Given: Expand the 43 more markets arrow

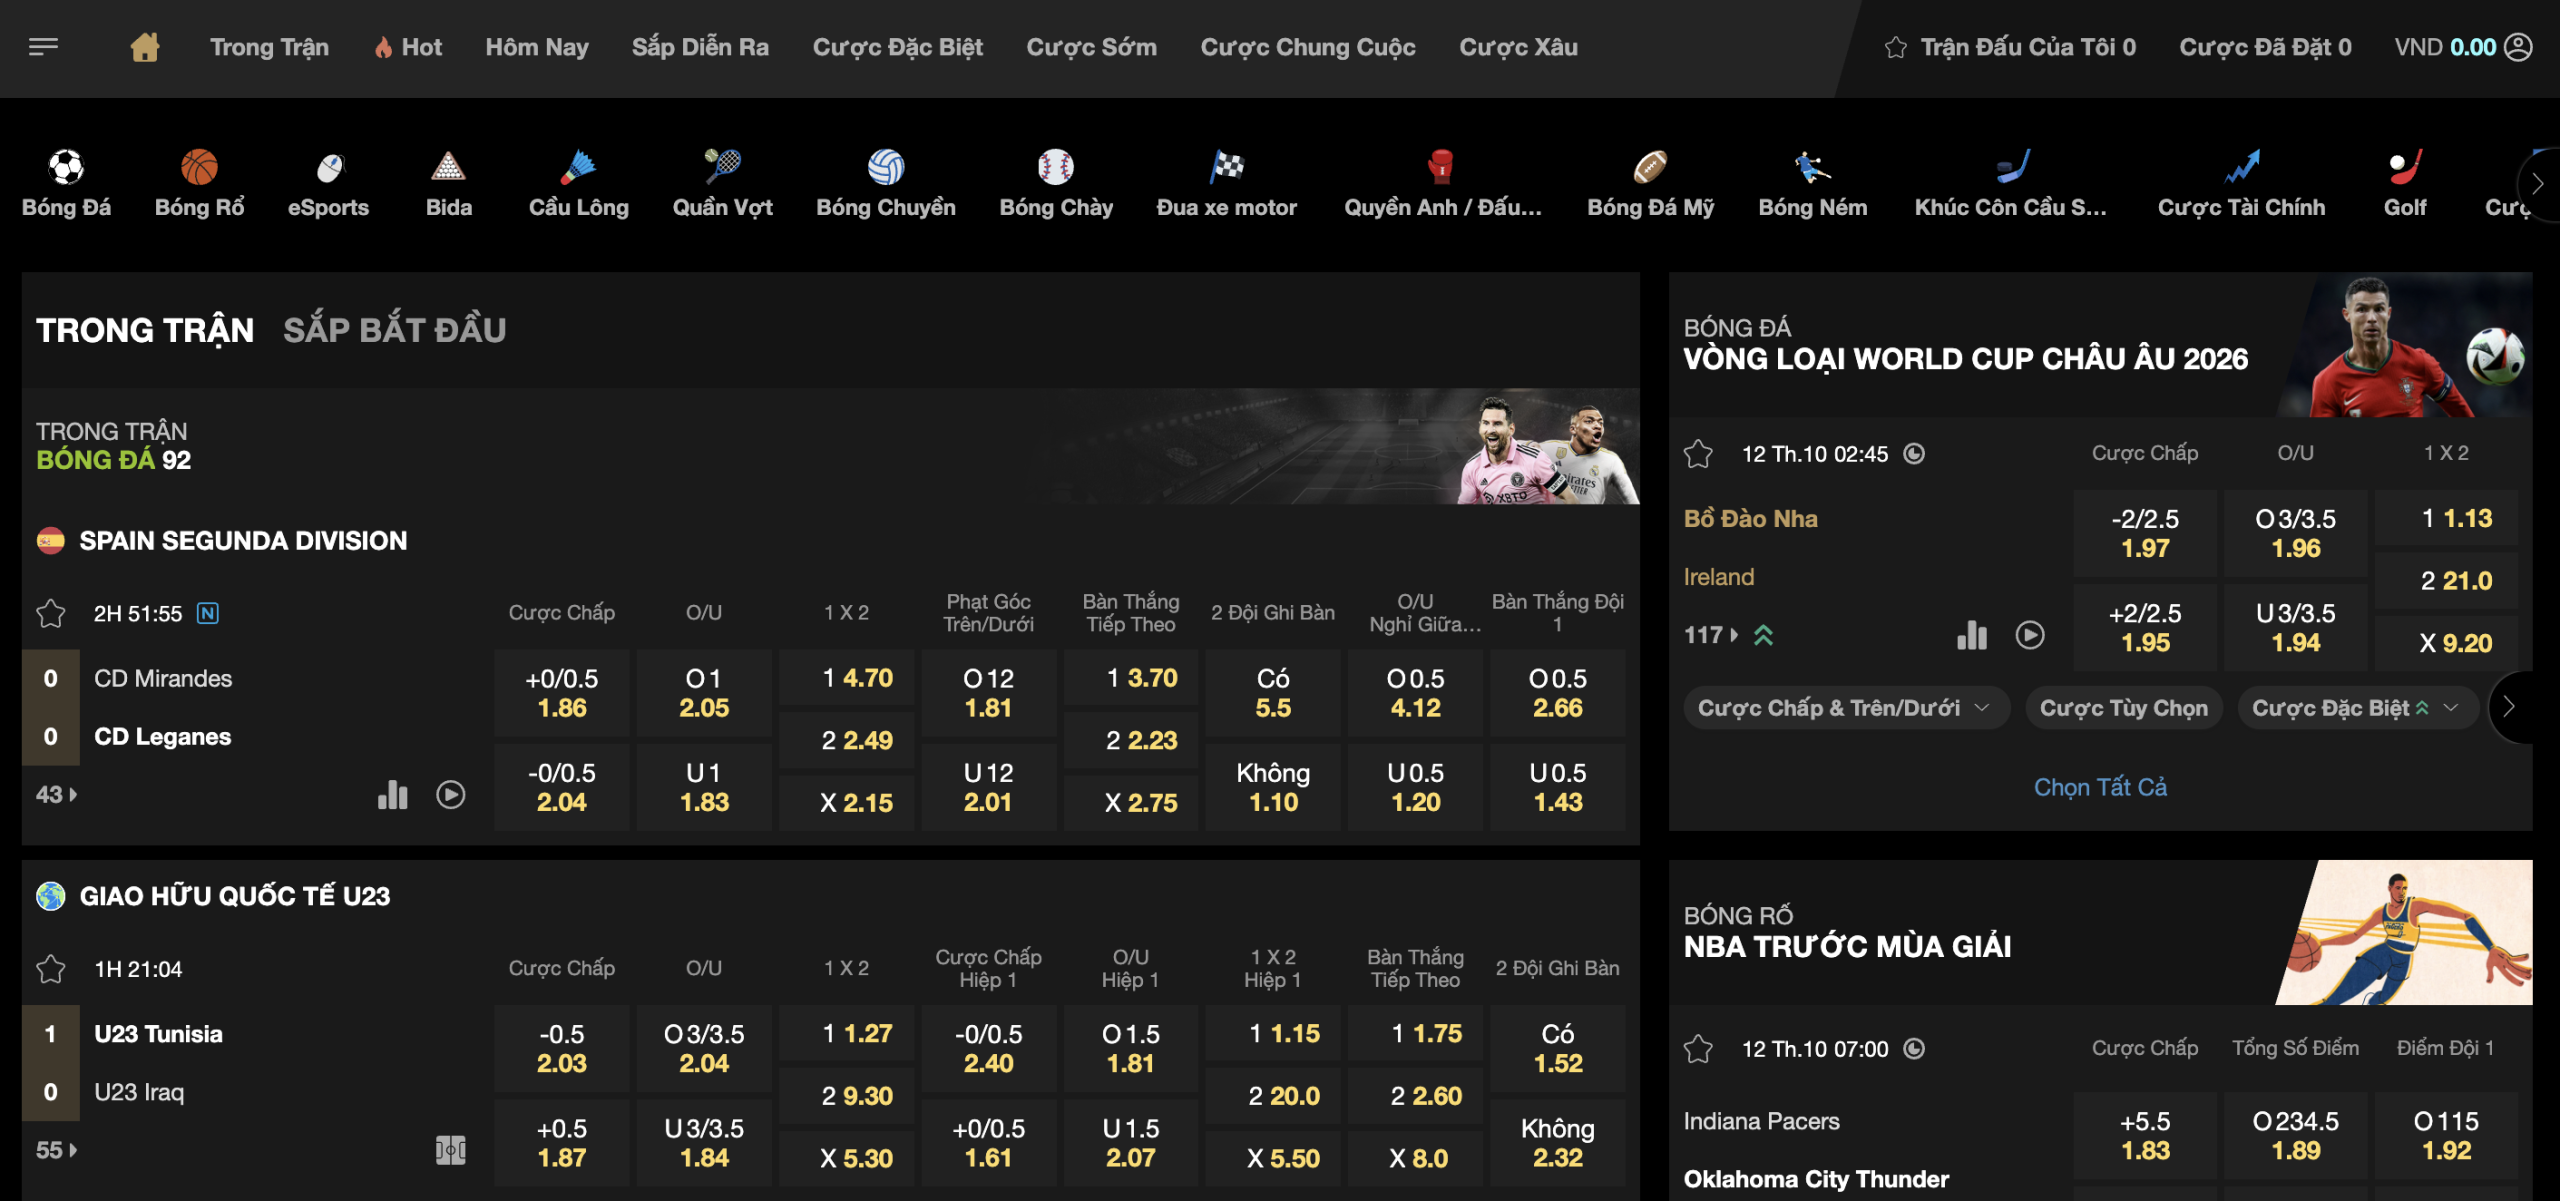Looking at the screenshot, I should 57,795.
